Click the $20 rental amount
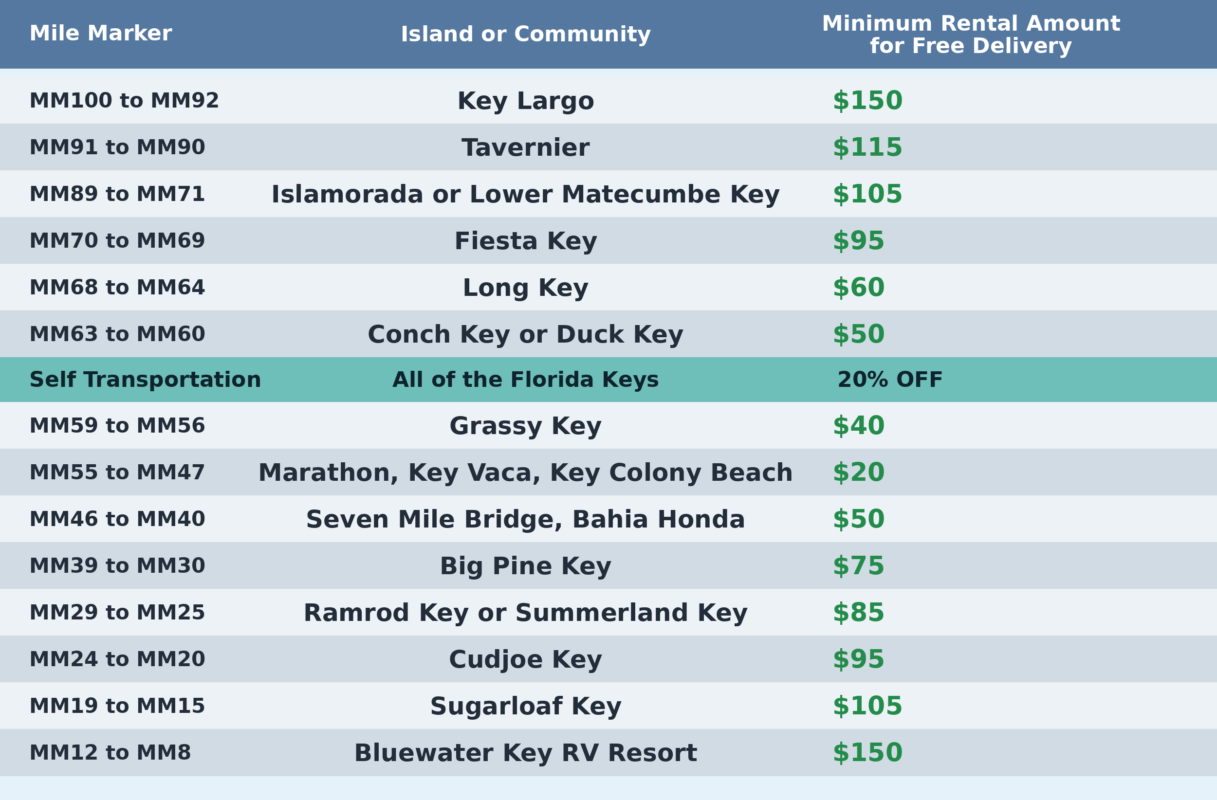The width and height of the screenshot is (1217, 800). coord(858,473)
